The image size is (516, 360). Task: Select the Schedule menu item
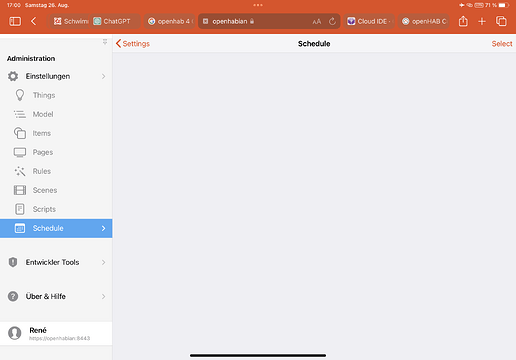56,228
